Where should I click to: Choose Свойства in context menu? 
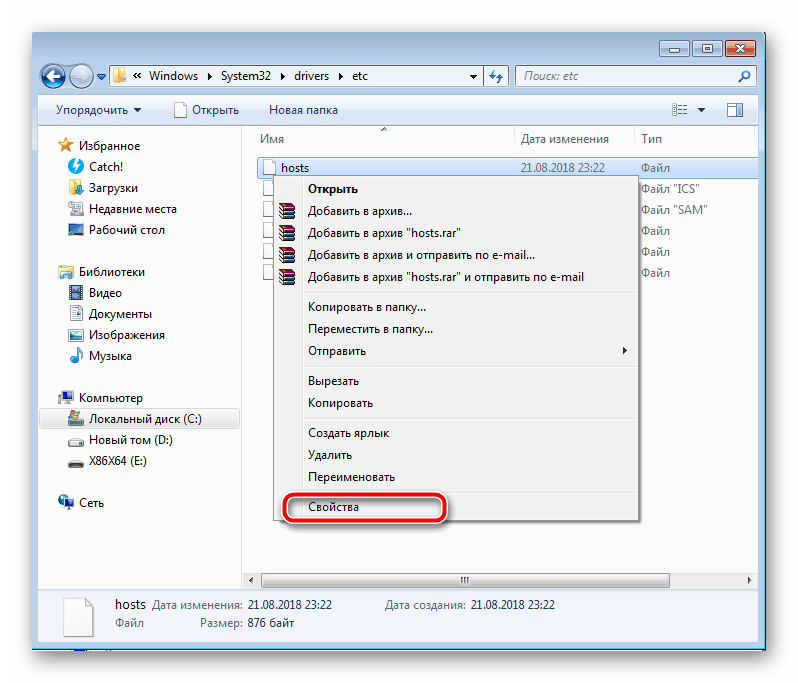[455, 507]
